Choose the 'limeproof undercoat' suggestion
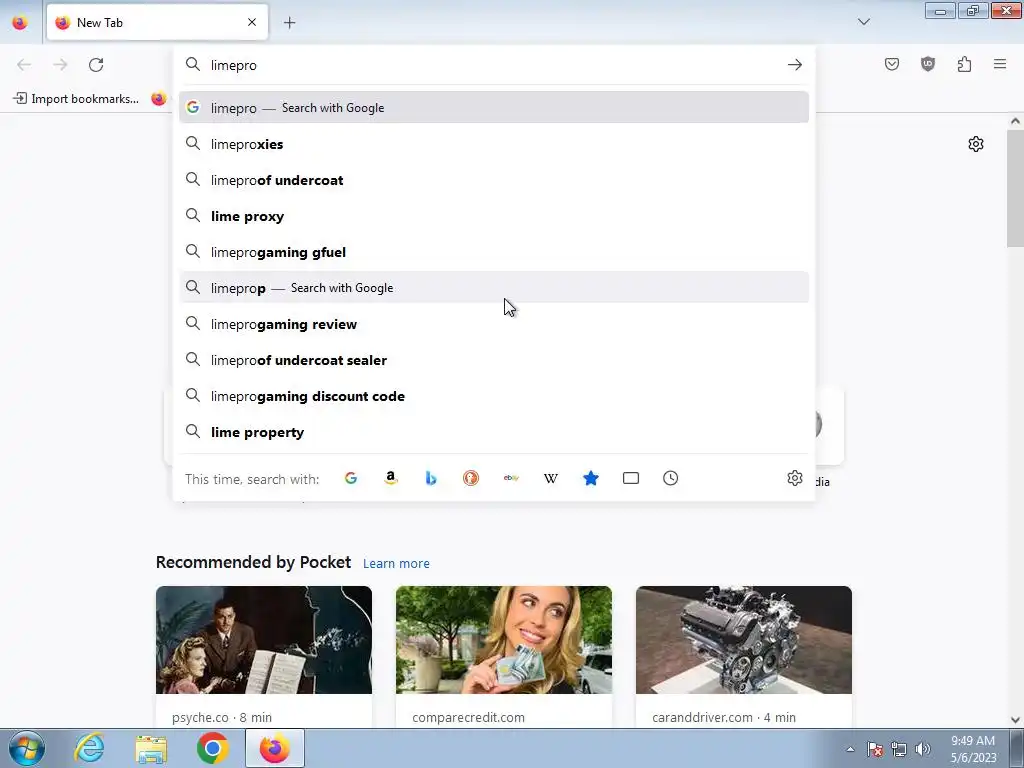This screenshot has width=1024, height=768. (x=494, y=180)
